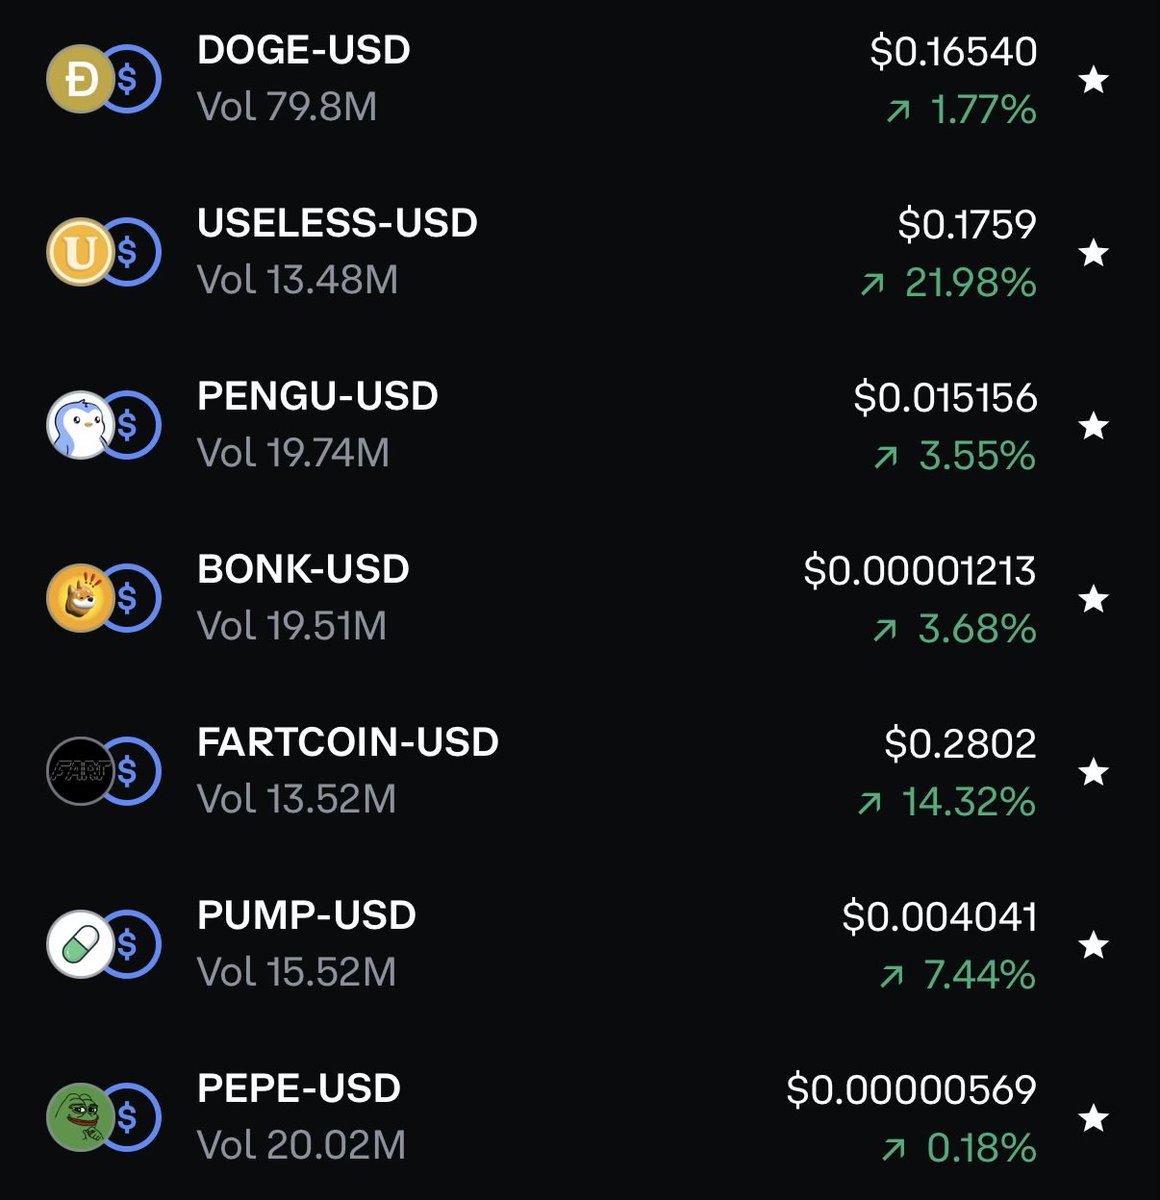This screenshot has width=1160, height=1200.
Task: Click the Fartcoin black icon
Action: (x=80, y=771)
